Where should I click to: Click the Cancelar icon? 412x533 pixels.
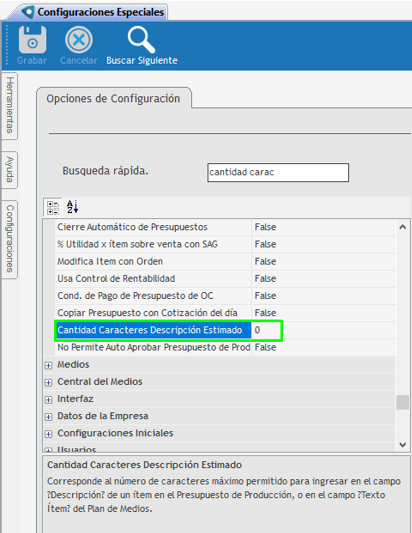click(x=79, y=40)
